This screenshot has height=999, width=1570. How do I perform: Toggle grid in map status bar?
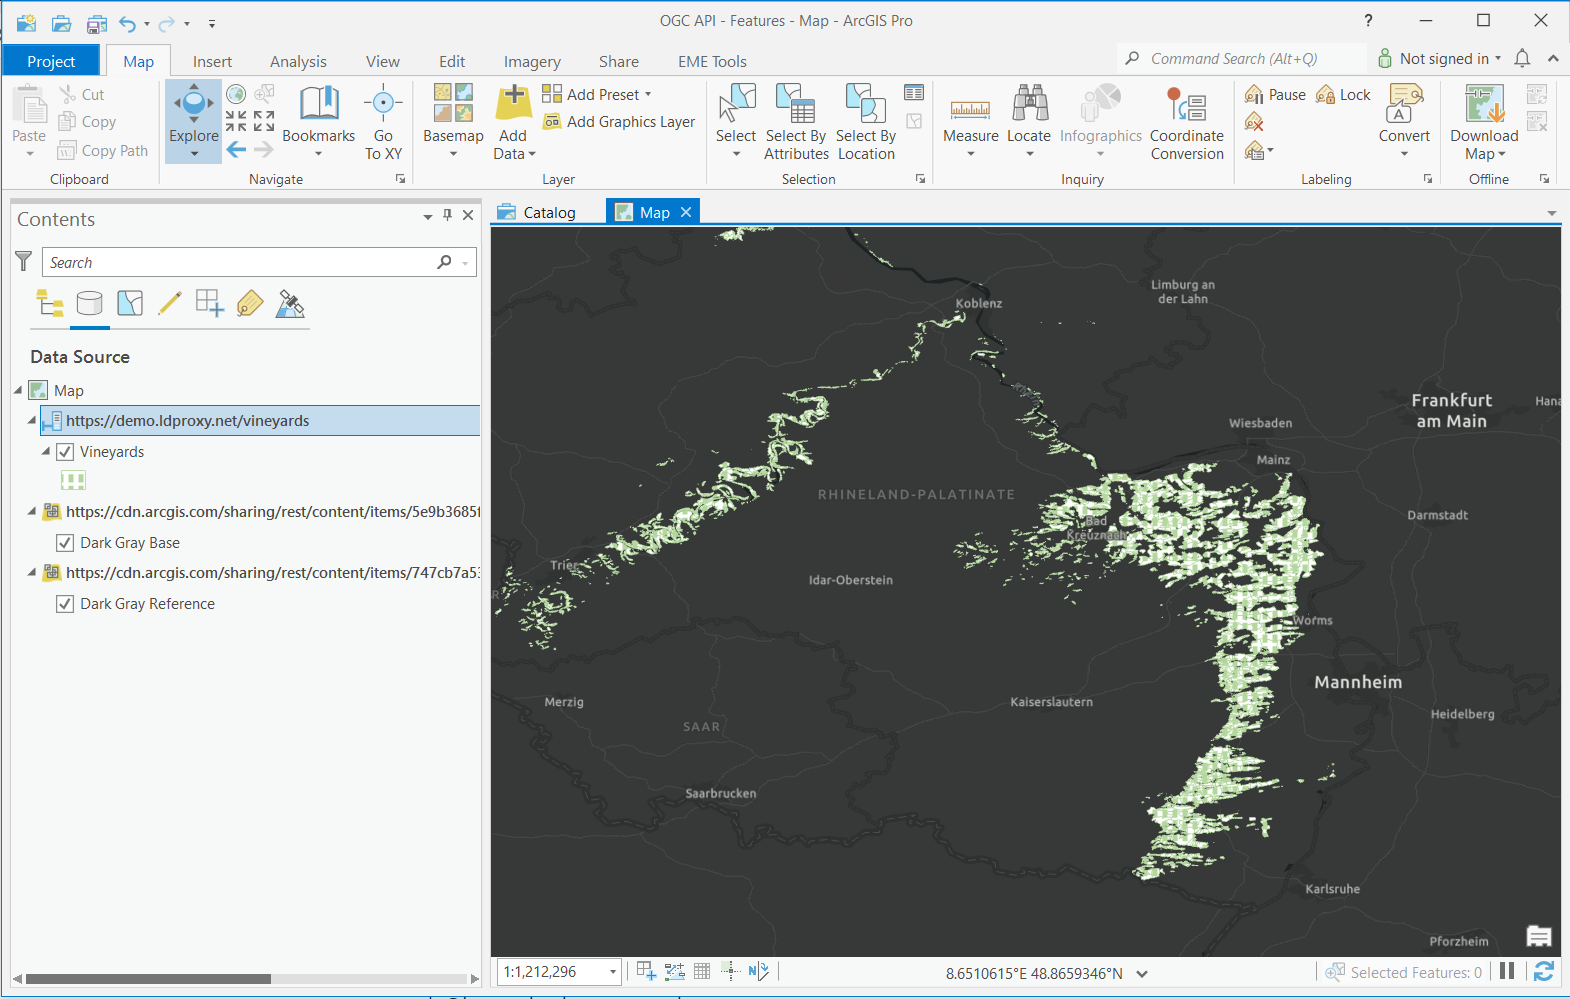[x=702, y=971]
